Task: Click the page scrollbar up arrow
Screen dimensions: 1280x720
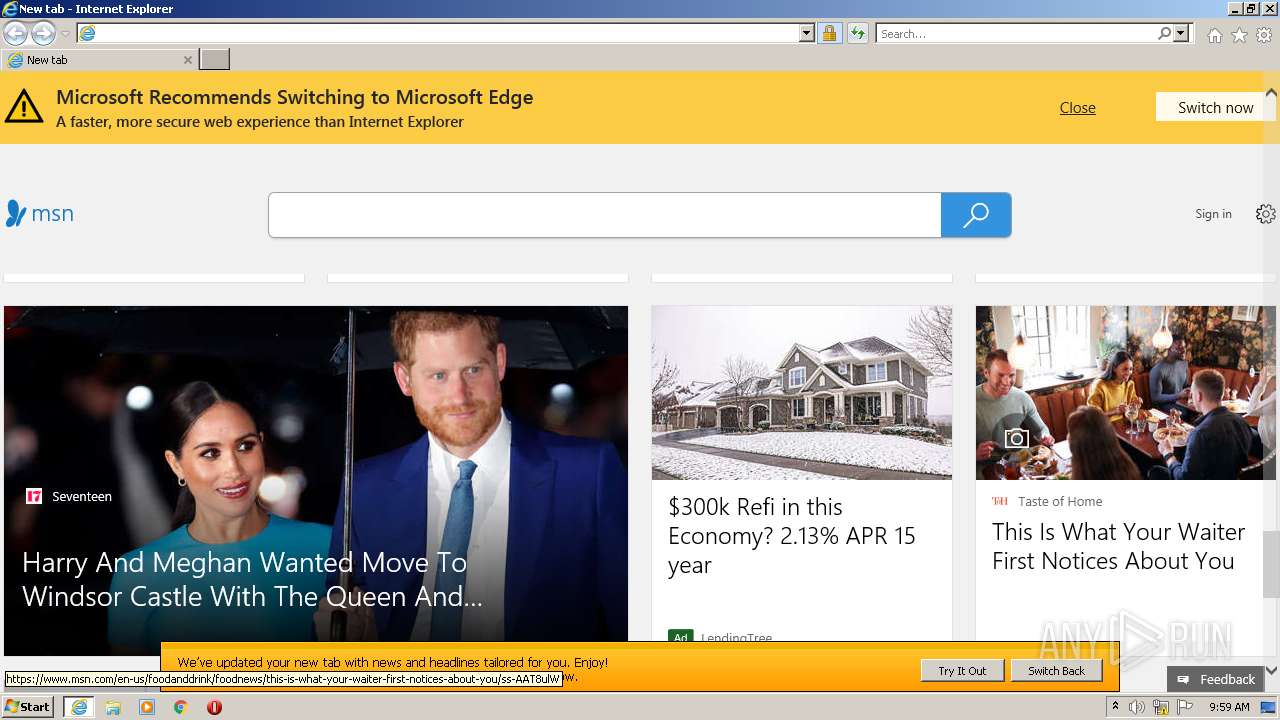Action: tap(1271, 93)
